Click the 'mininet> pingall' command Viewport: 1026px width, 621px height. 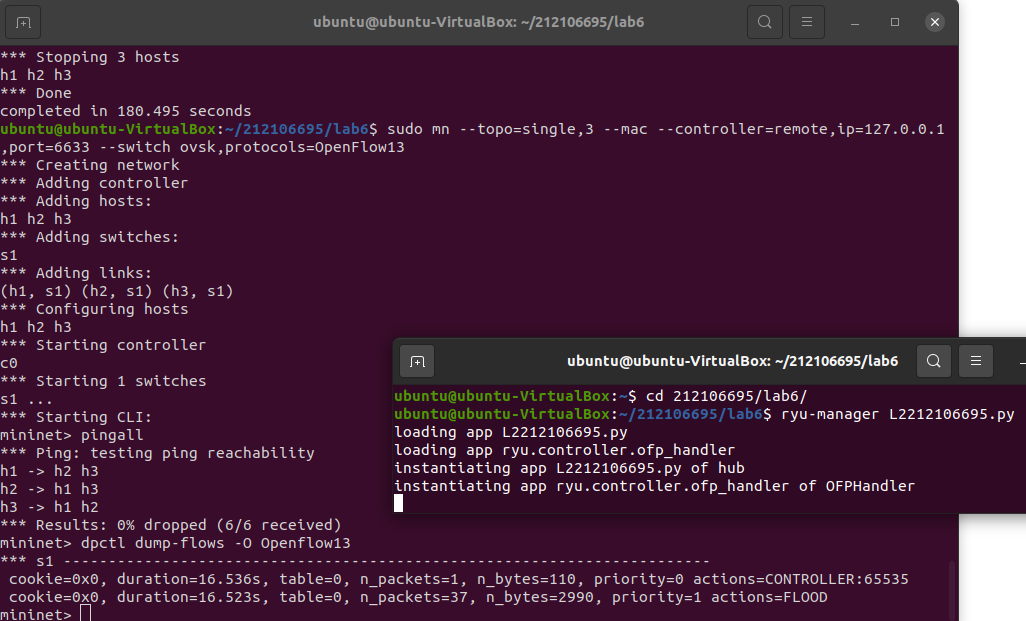(x=72, y=435)
